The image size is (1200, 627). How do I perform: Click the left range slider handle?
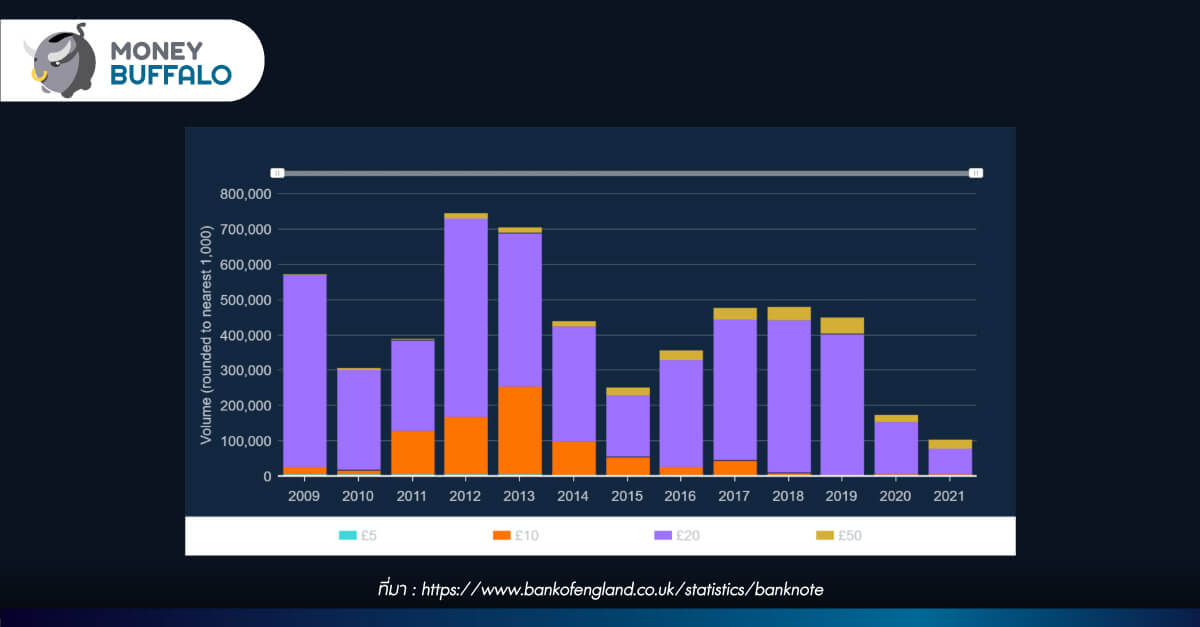[x=278, y=173]
